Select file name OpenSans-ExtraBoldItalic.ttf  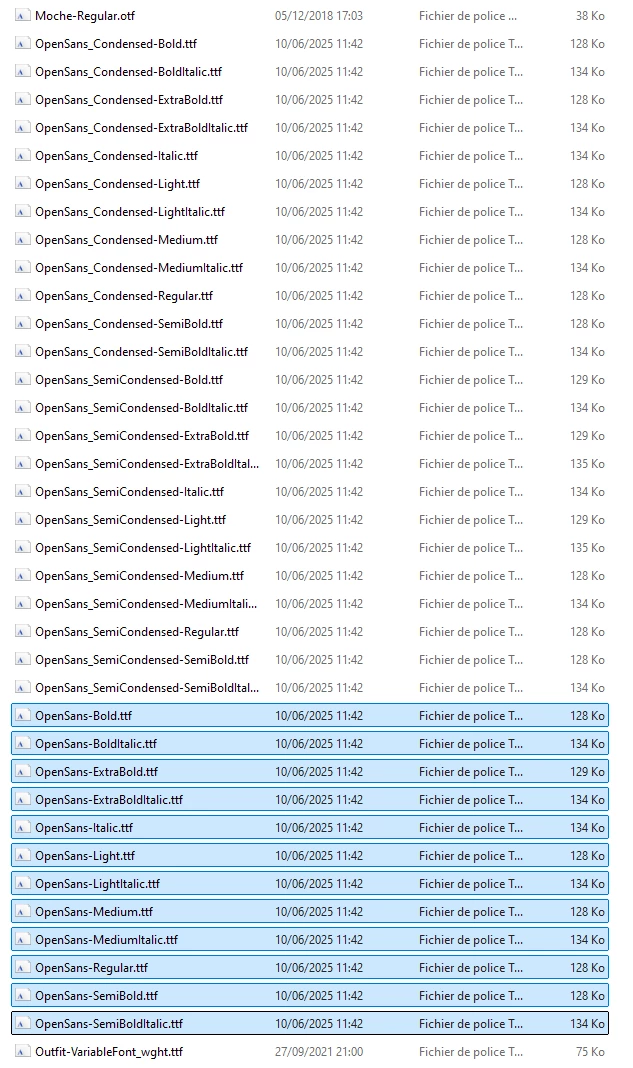(109, 799)
